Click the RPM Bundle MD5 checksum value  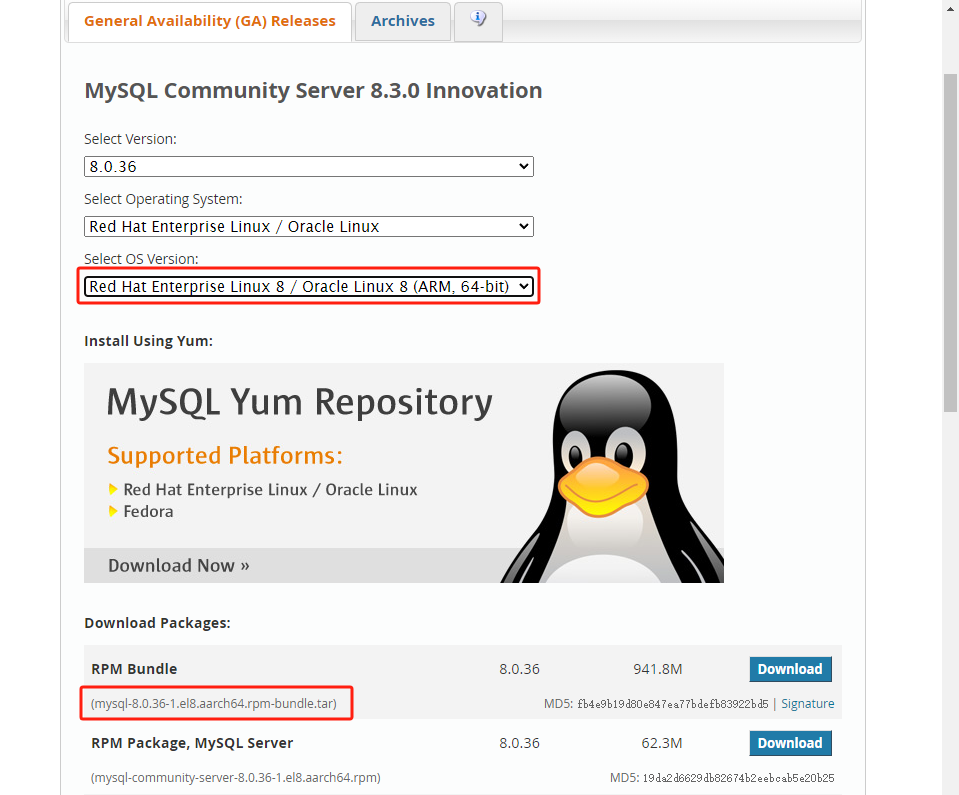click(672, 704)
